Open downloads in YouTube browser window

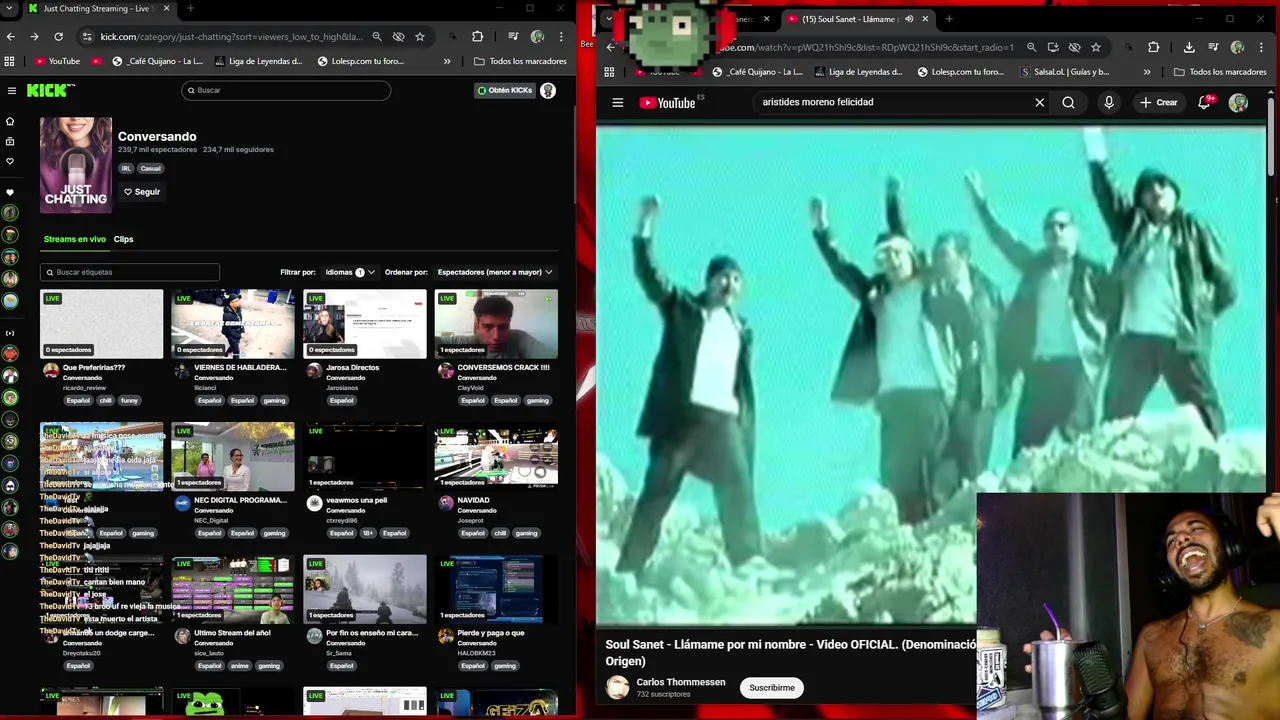[1189, 47]
